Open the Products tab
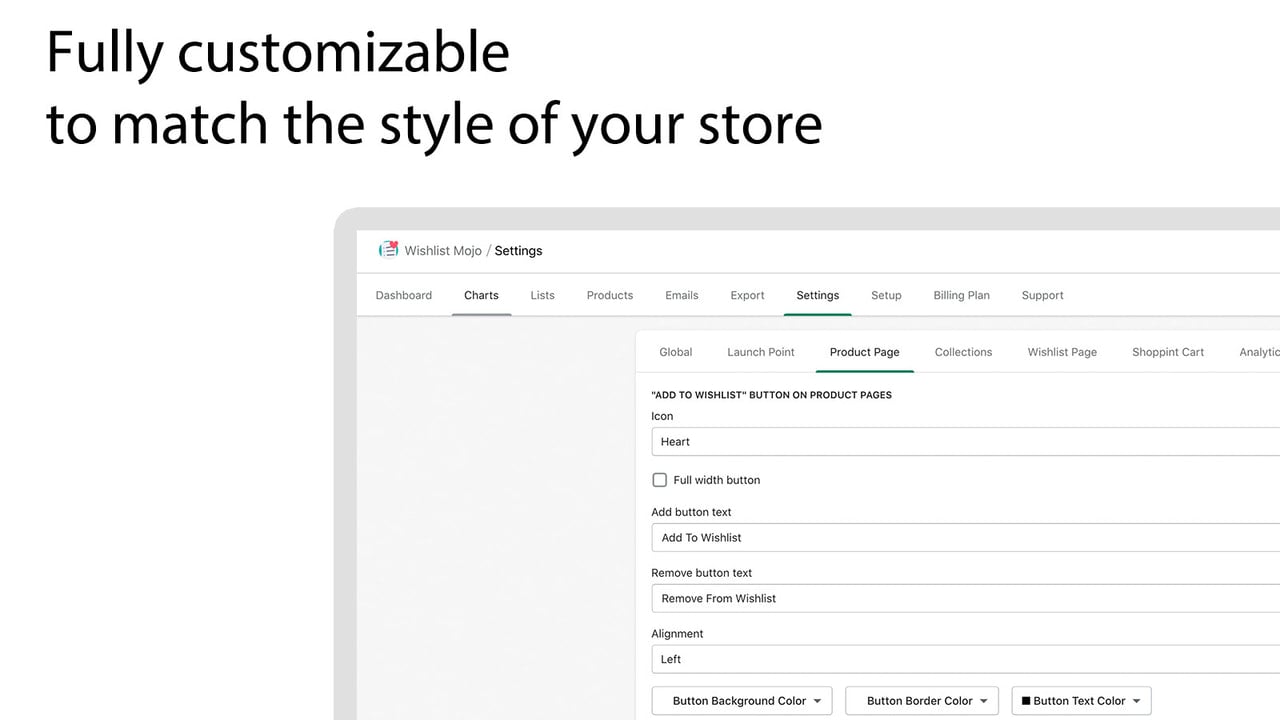This screenshot has width=1280, height=720. [610, 295]
